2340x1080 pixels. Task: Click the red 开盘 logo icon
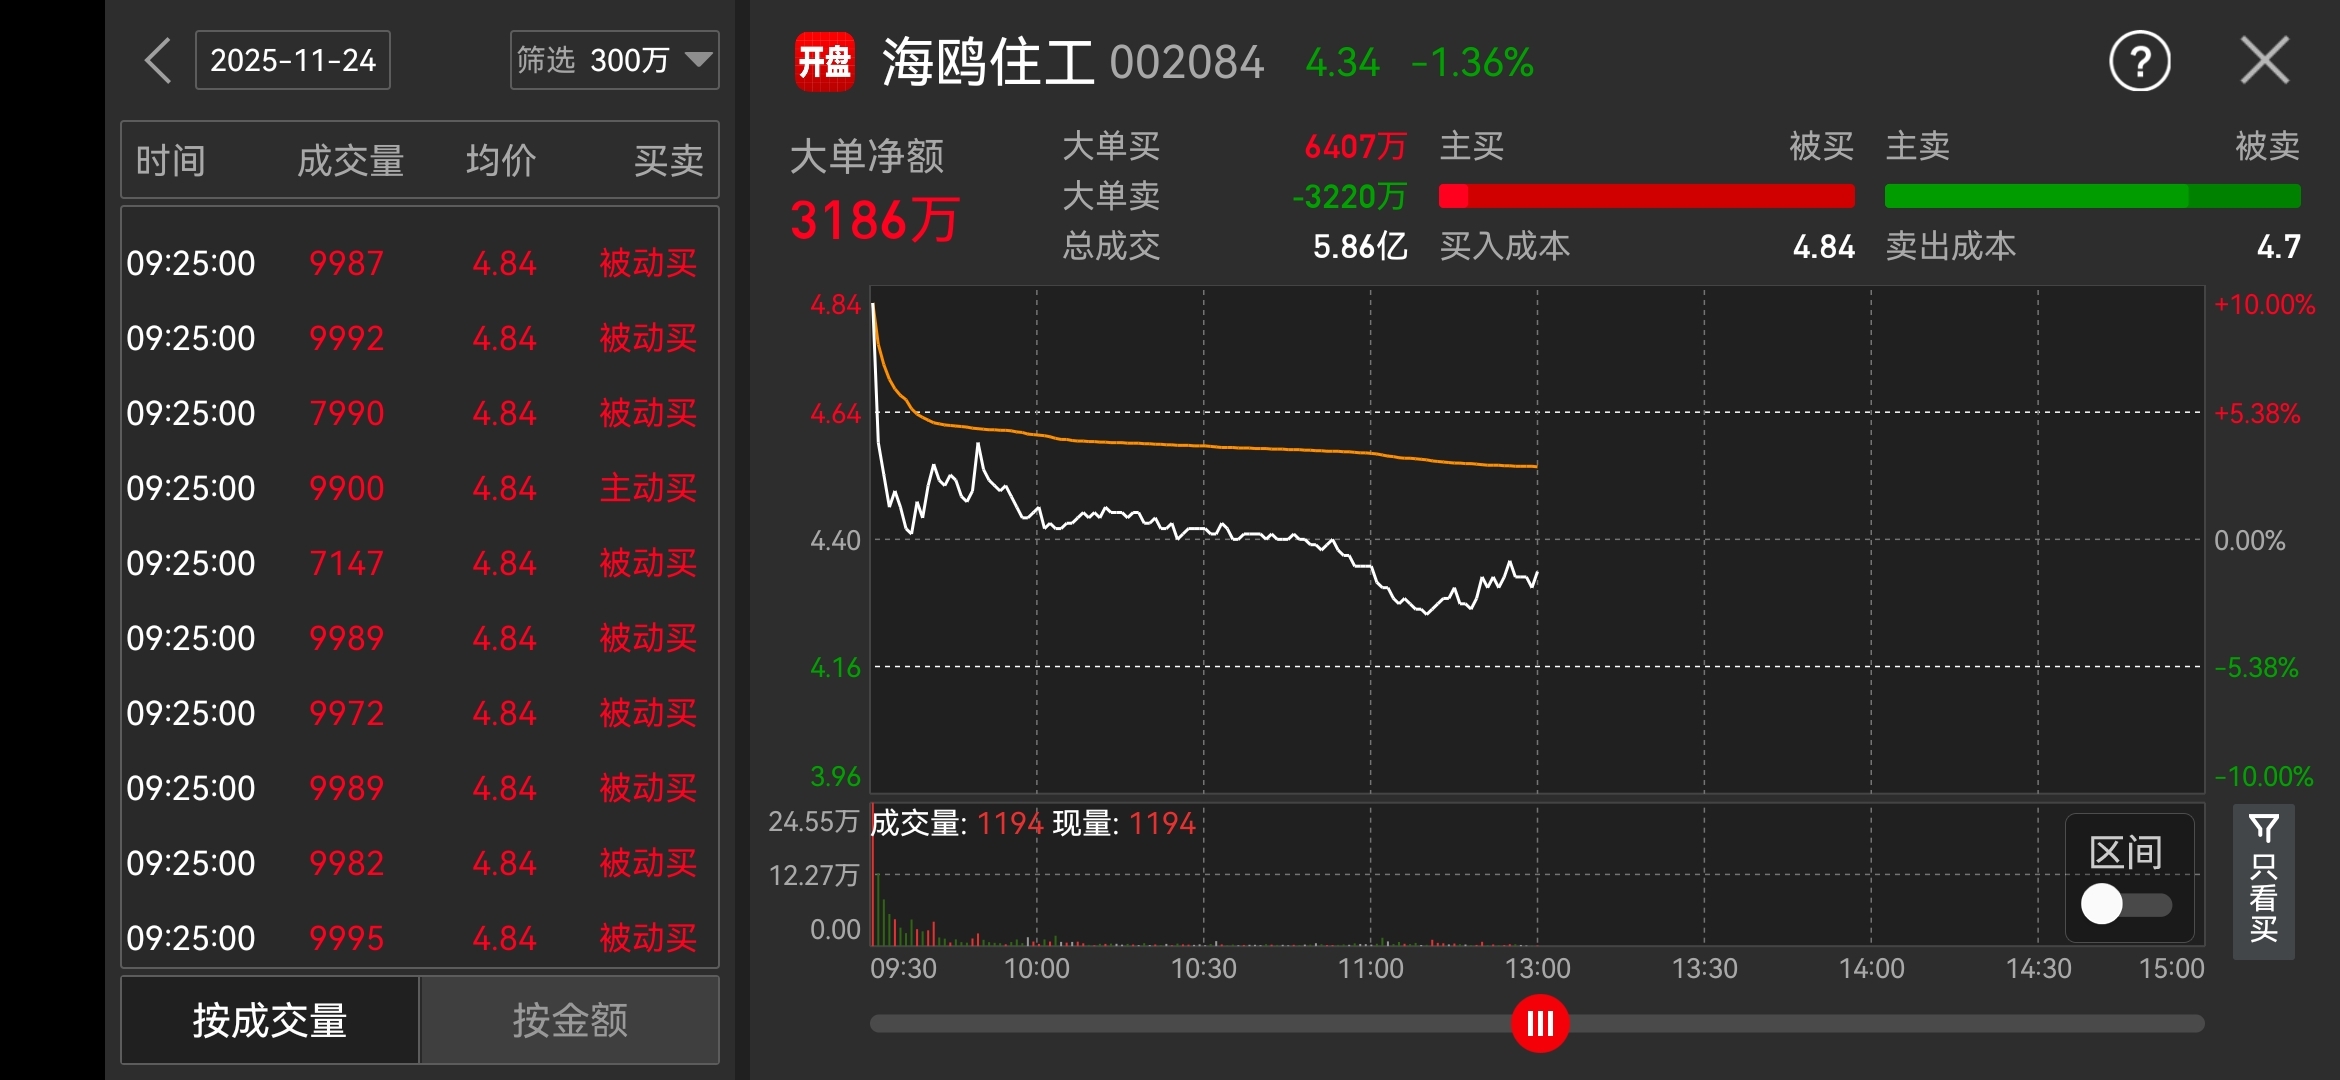tap(824, 62)
